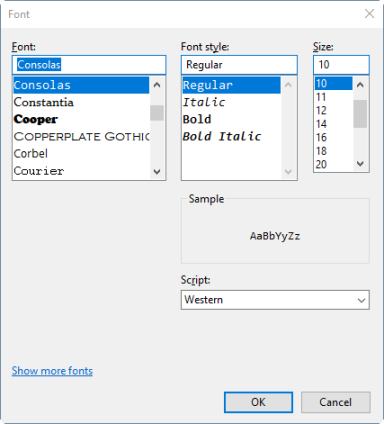Open the Show more fonts link
The height and width of the screenshot is (424, 384).
tap(52, 371)
